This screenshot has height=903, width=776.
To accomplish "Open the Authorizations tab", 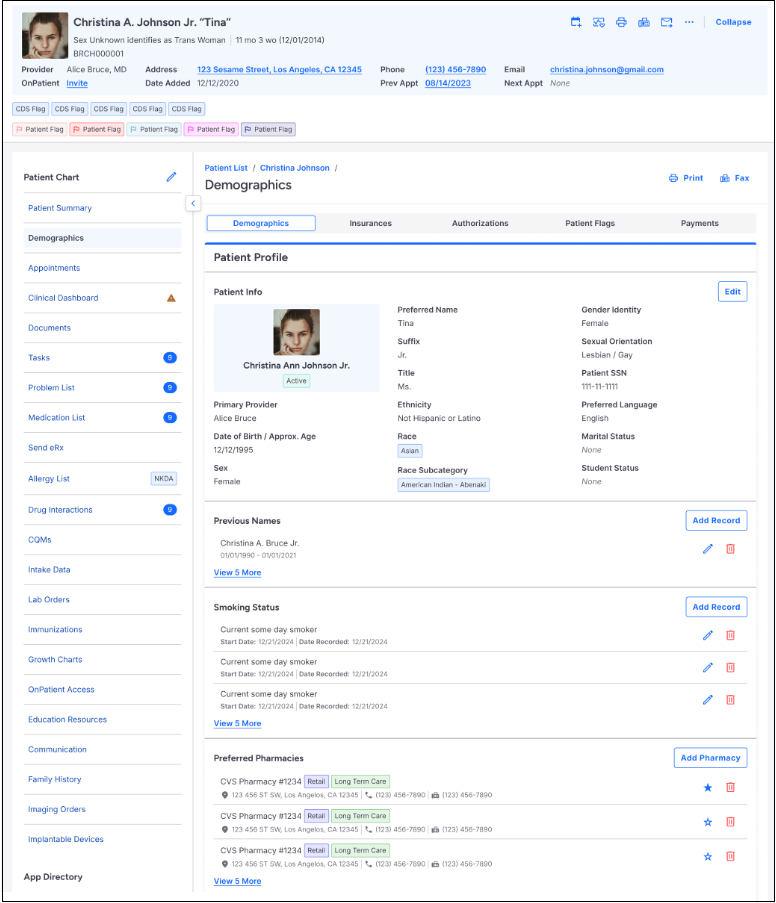I will click(x=480, y=223).
